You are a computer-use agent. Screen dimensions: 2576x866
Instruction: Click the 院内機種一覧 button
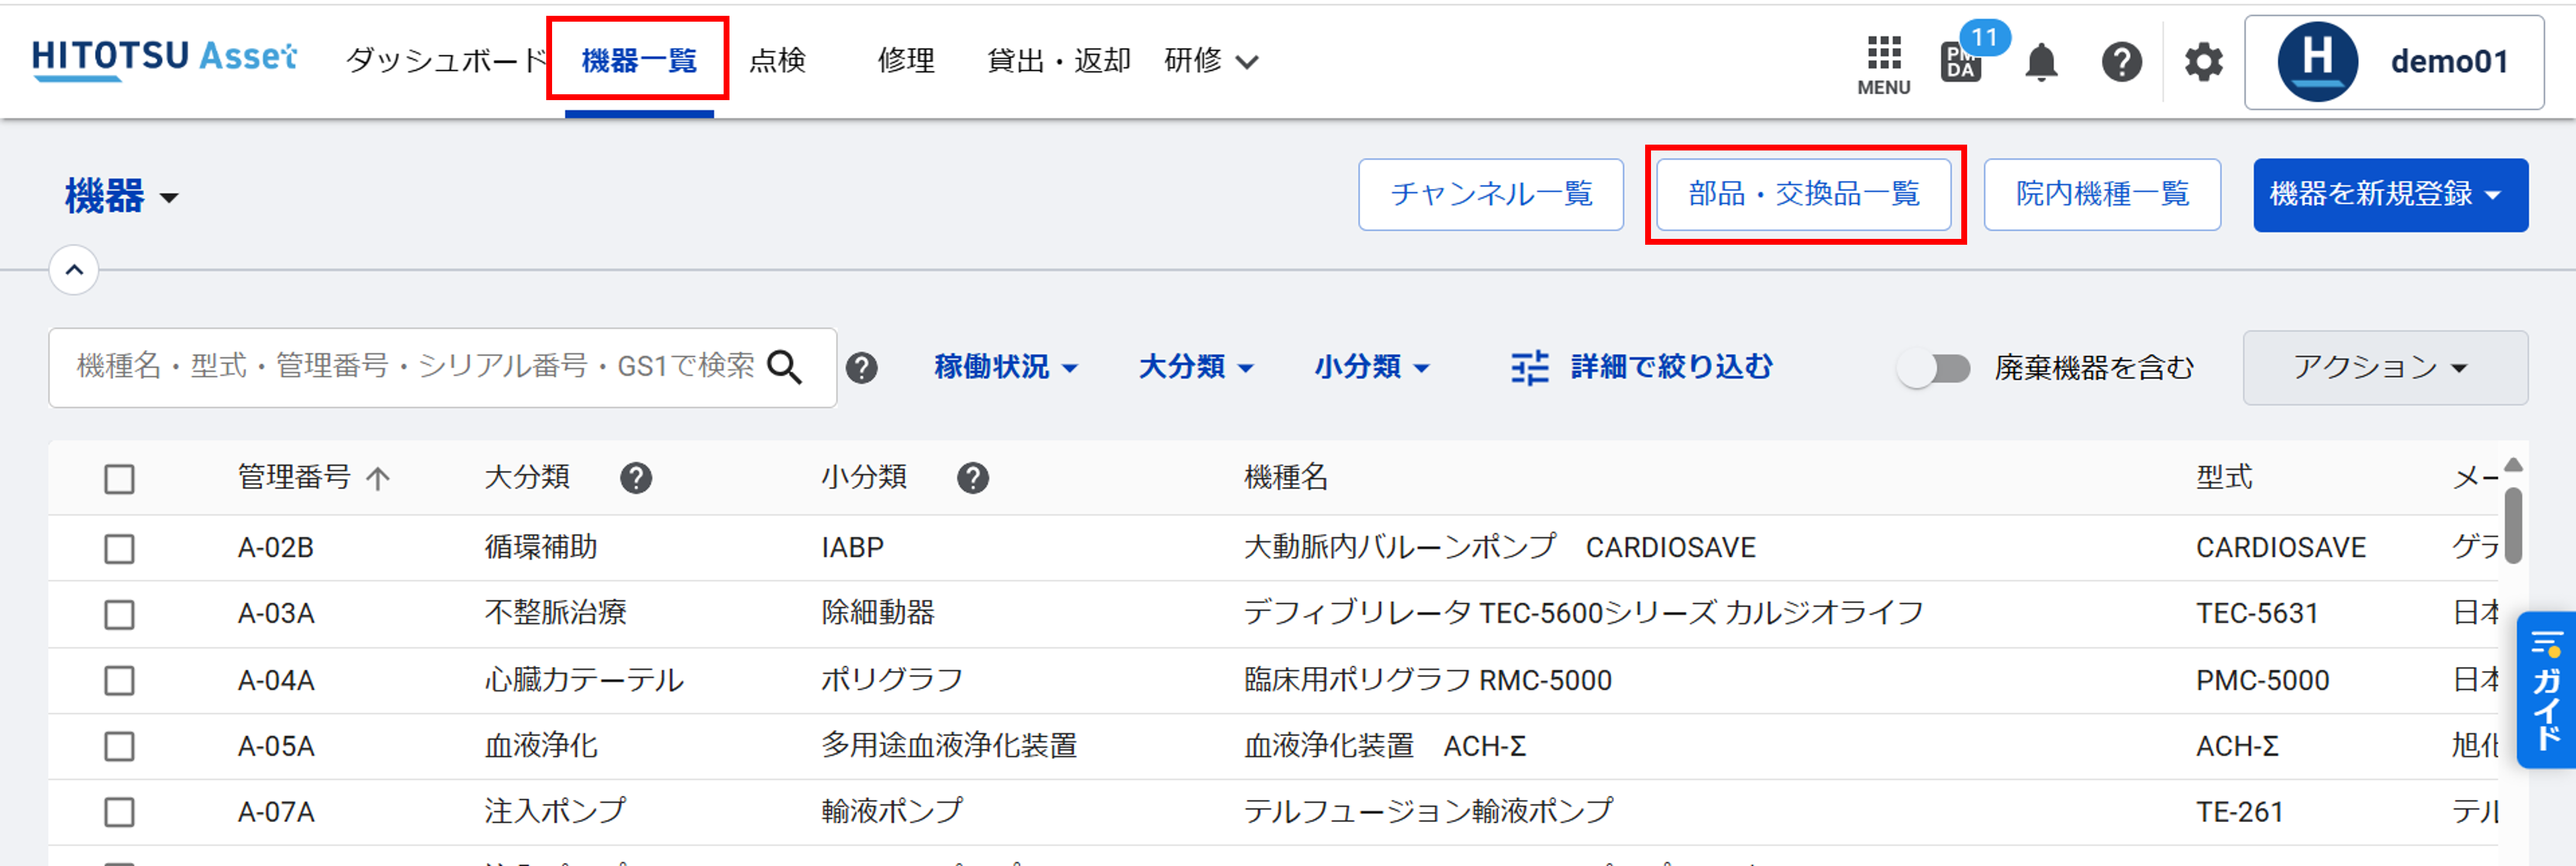pyautogui.click(x=2102, y=194)
